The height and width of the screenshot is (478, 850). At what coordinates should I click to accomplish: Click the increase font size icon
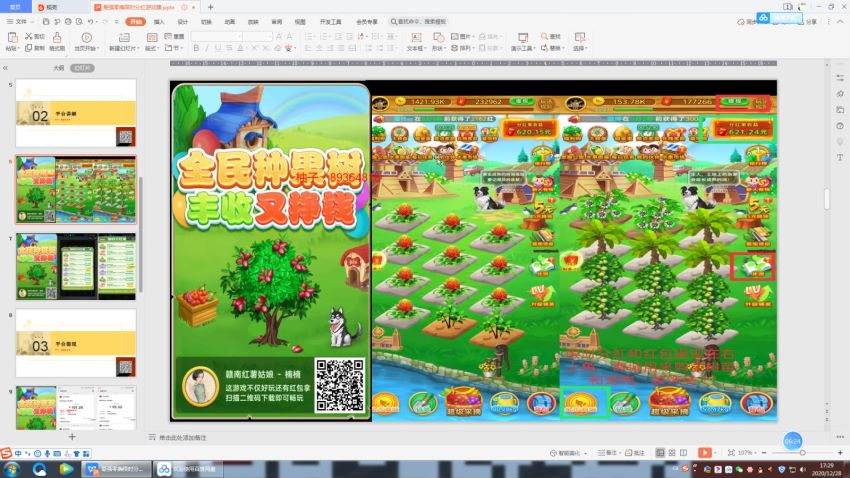pyautogui.click(x=279, y=36)
